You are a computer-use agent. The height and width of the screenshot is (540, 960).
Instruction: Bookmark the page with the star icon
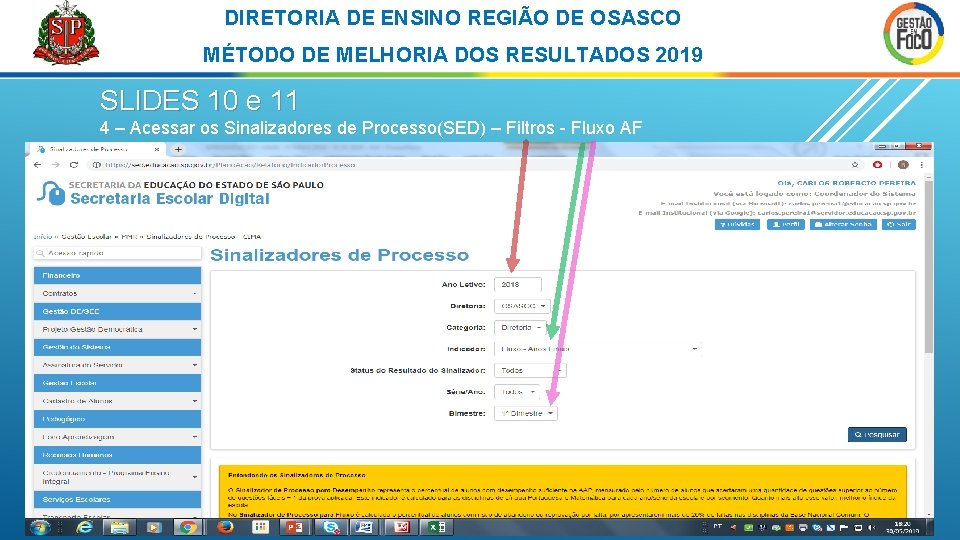coord(855,165)
